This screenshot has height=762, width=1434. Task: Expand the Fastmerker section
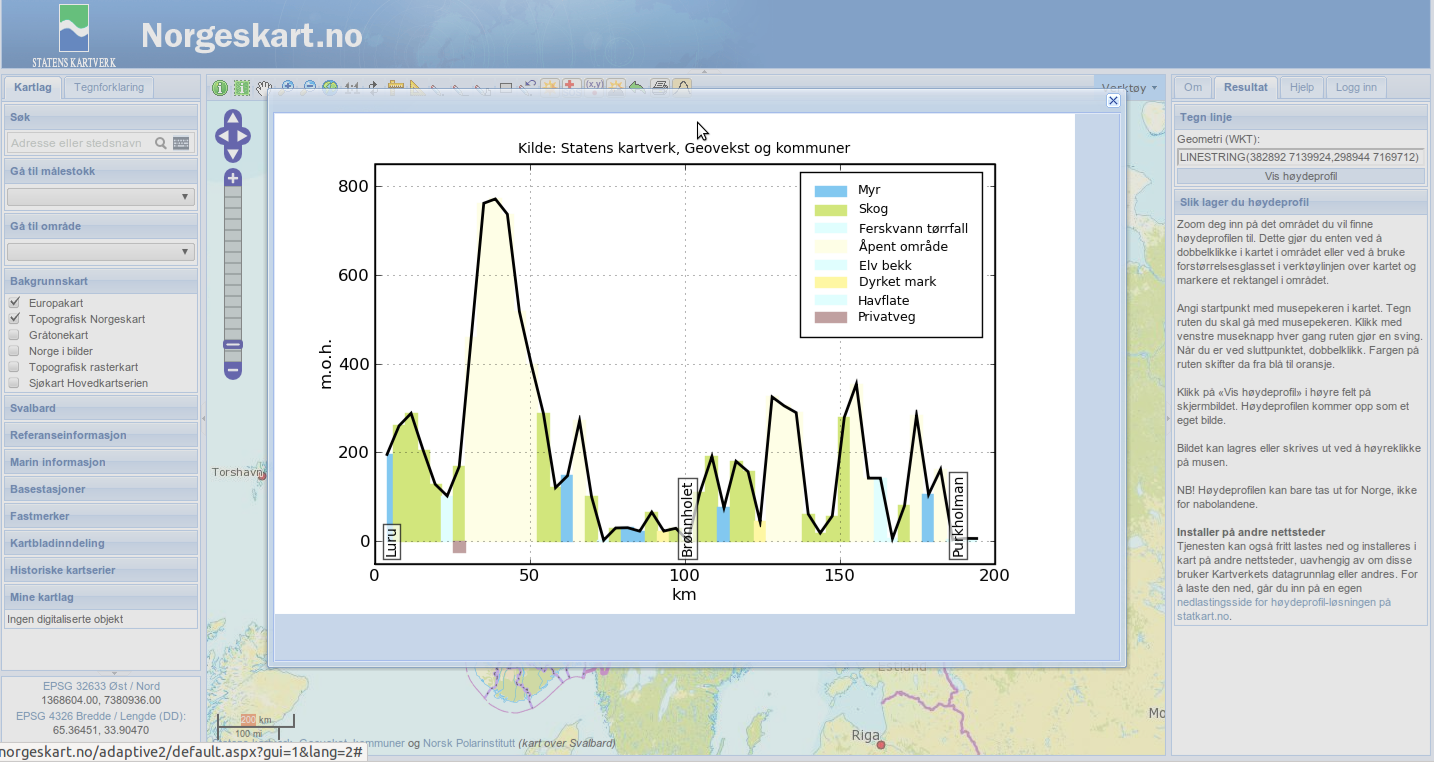click(100, 516)
